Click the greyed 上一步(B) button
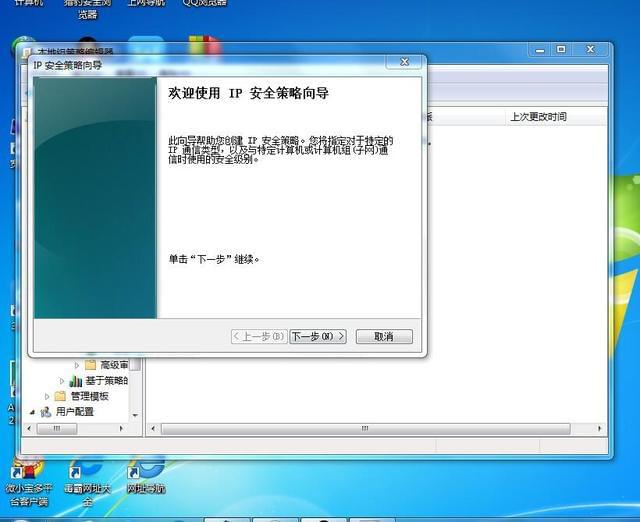The image size is (640, 522). point(259,336)
